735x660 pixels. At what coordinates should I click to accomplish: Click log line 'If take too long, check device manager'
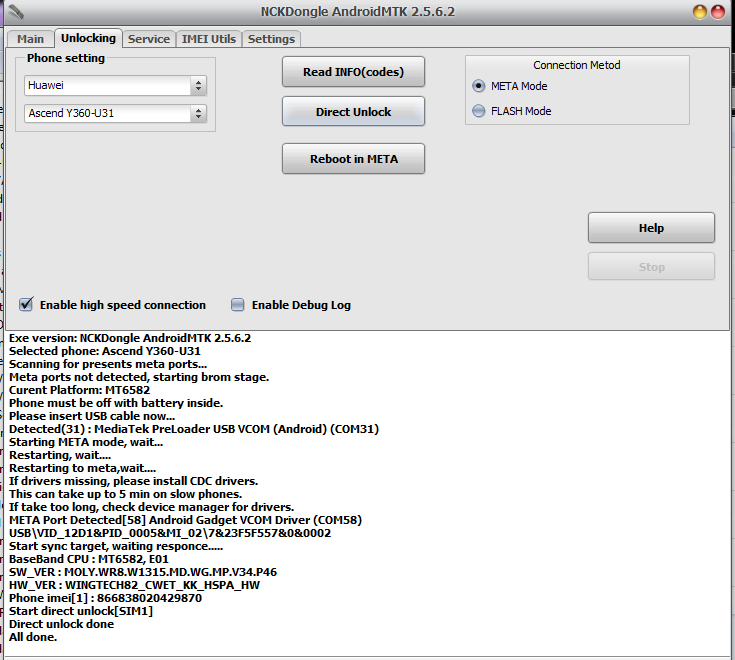click(151, 507)
